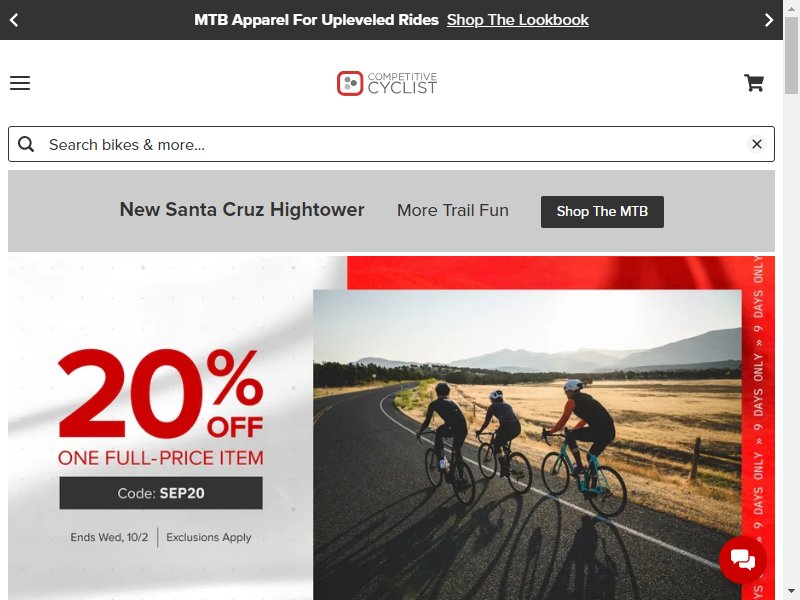Open the hamburger navigation menu
Viewport: 800px width, 600px height.
[20, 83]
